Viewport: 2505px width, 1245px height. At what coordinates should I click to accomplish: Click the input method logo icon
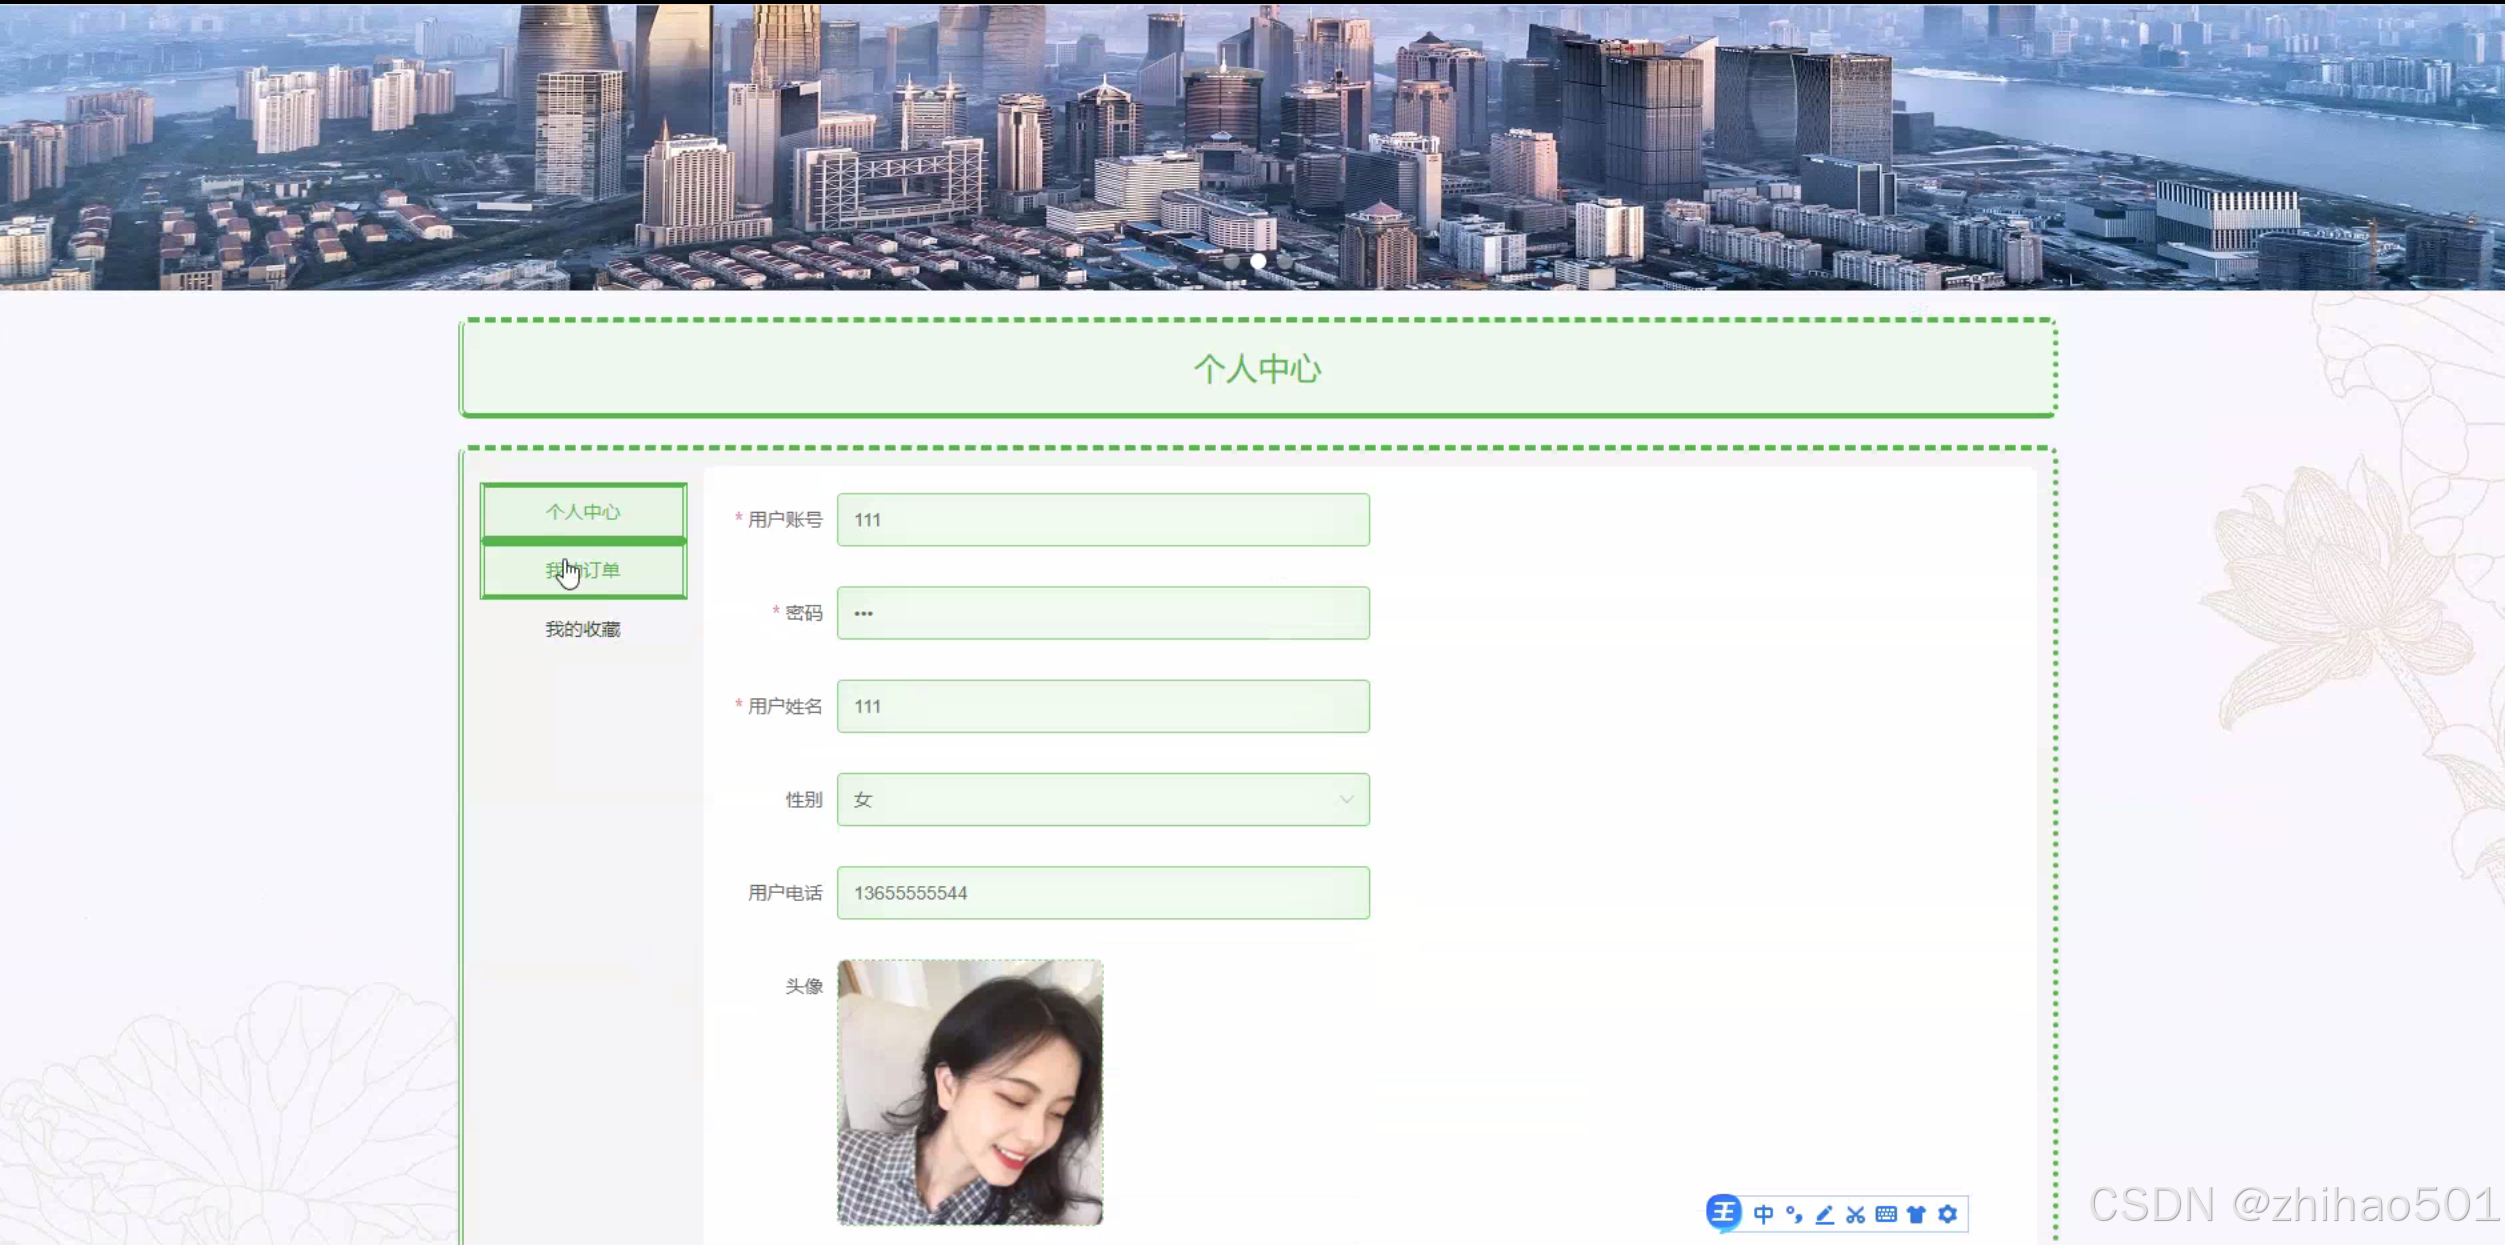point(1723,1213)
